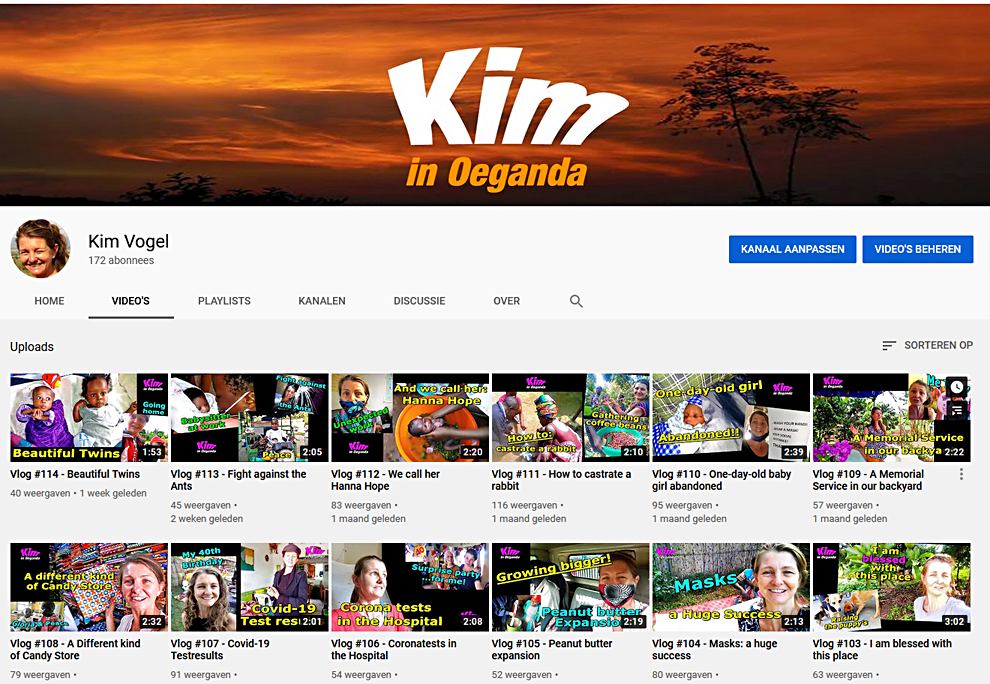
Task: Click the '172 abonnees' subscriber count
Action: (x=121, y=260)
